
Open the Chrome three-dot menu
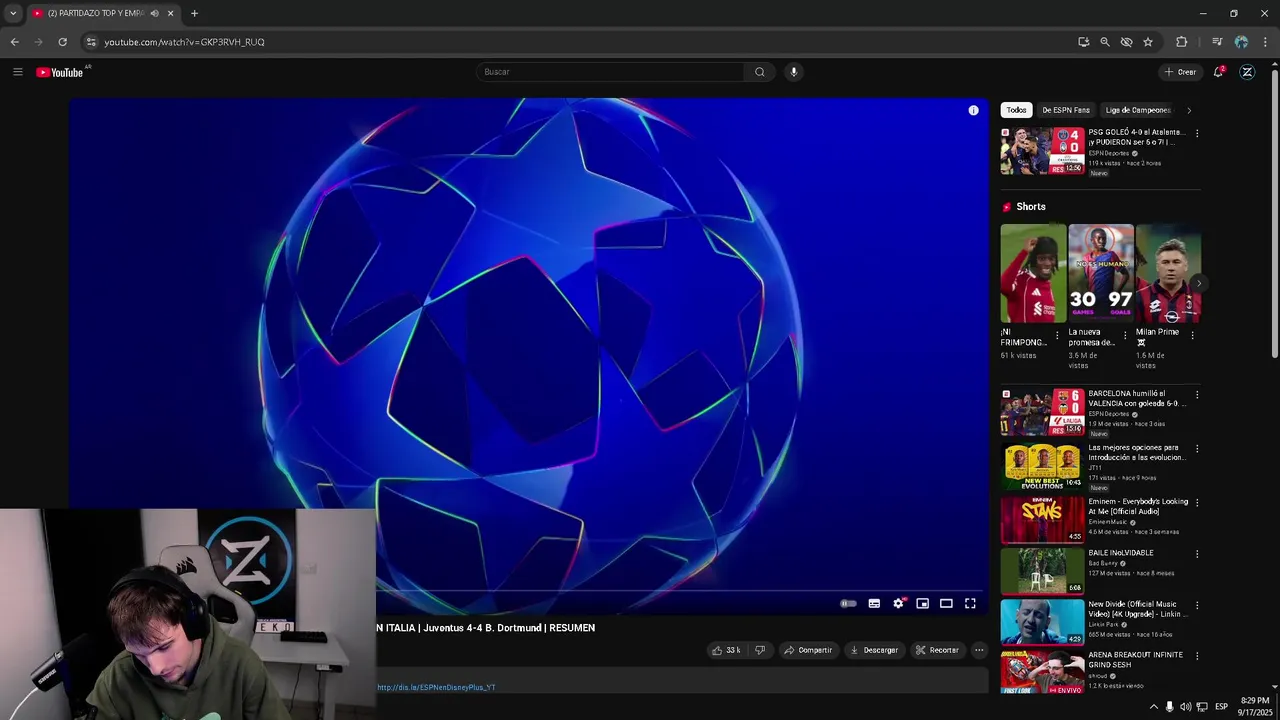click(1266, 42)
